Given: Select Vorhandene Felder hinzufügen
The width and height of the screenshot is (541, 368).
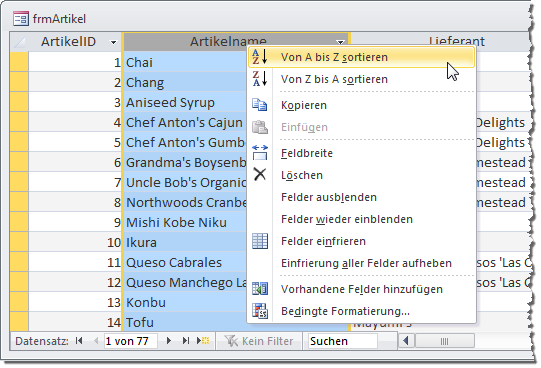Looking at the screenshot, I should pos(361,289).
